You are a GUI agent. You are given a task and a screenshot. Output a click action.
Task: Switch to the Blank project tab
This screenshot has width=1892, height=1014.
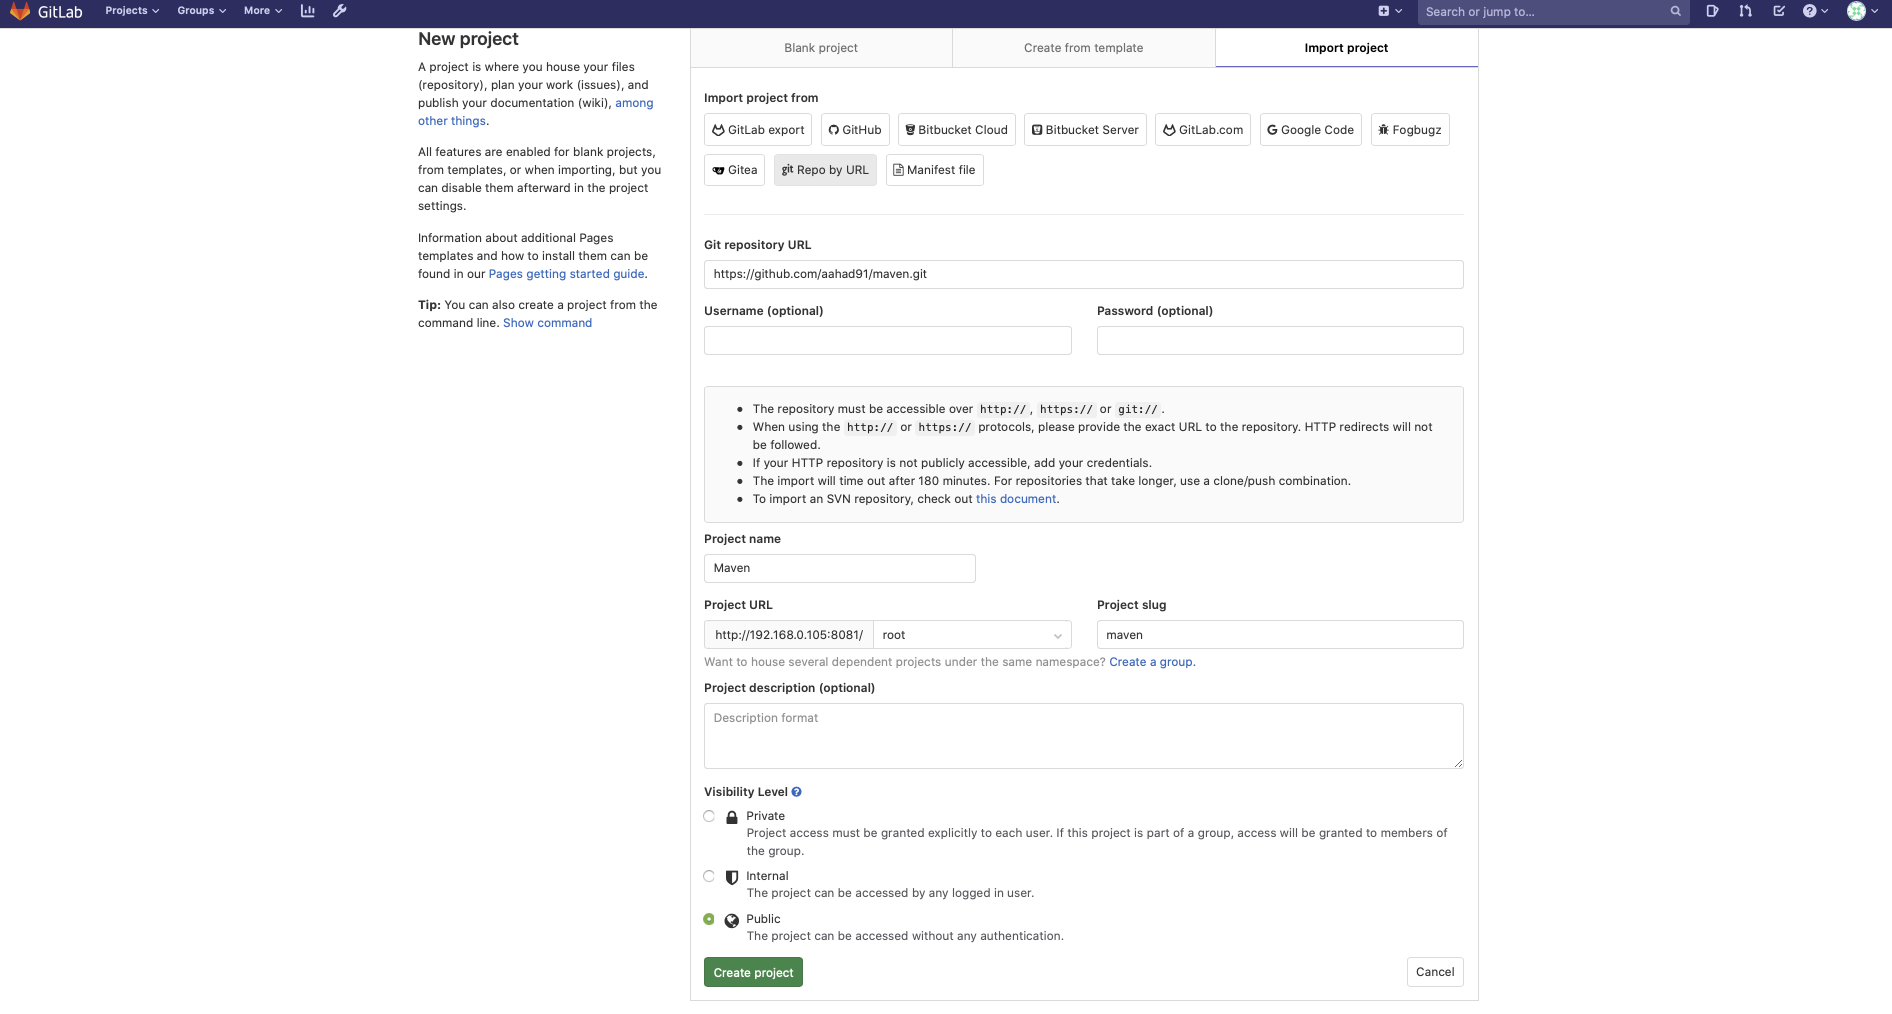pyautogui.click(x=821, y=48)
